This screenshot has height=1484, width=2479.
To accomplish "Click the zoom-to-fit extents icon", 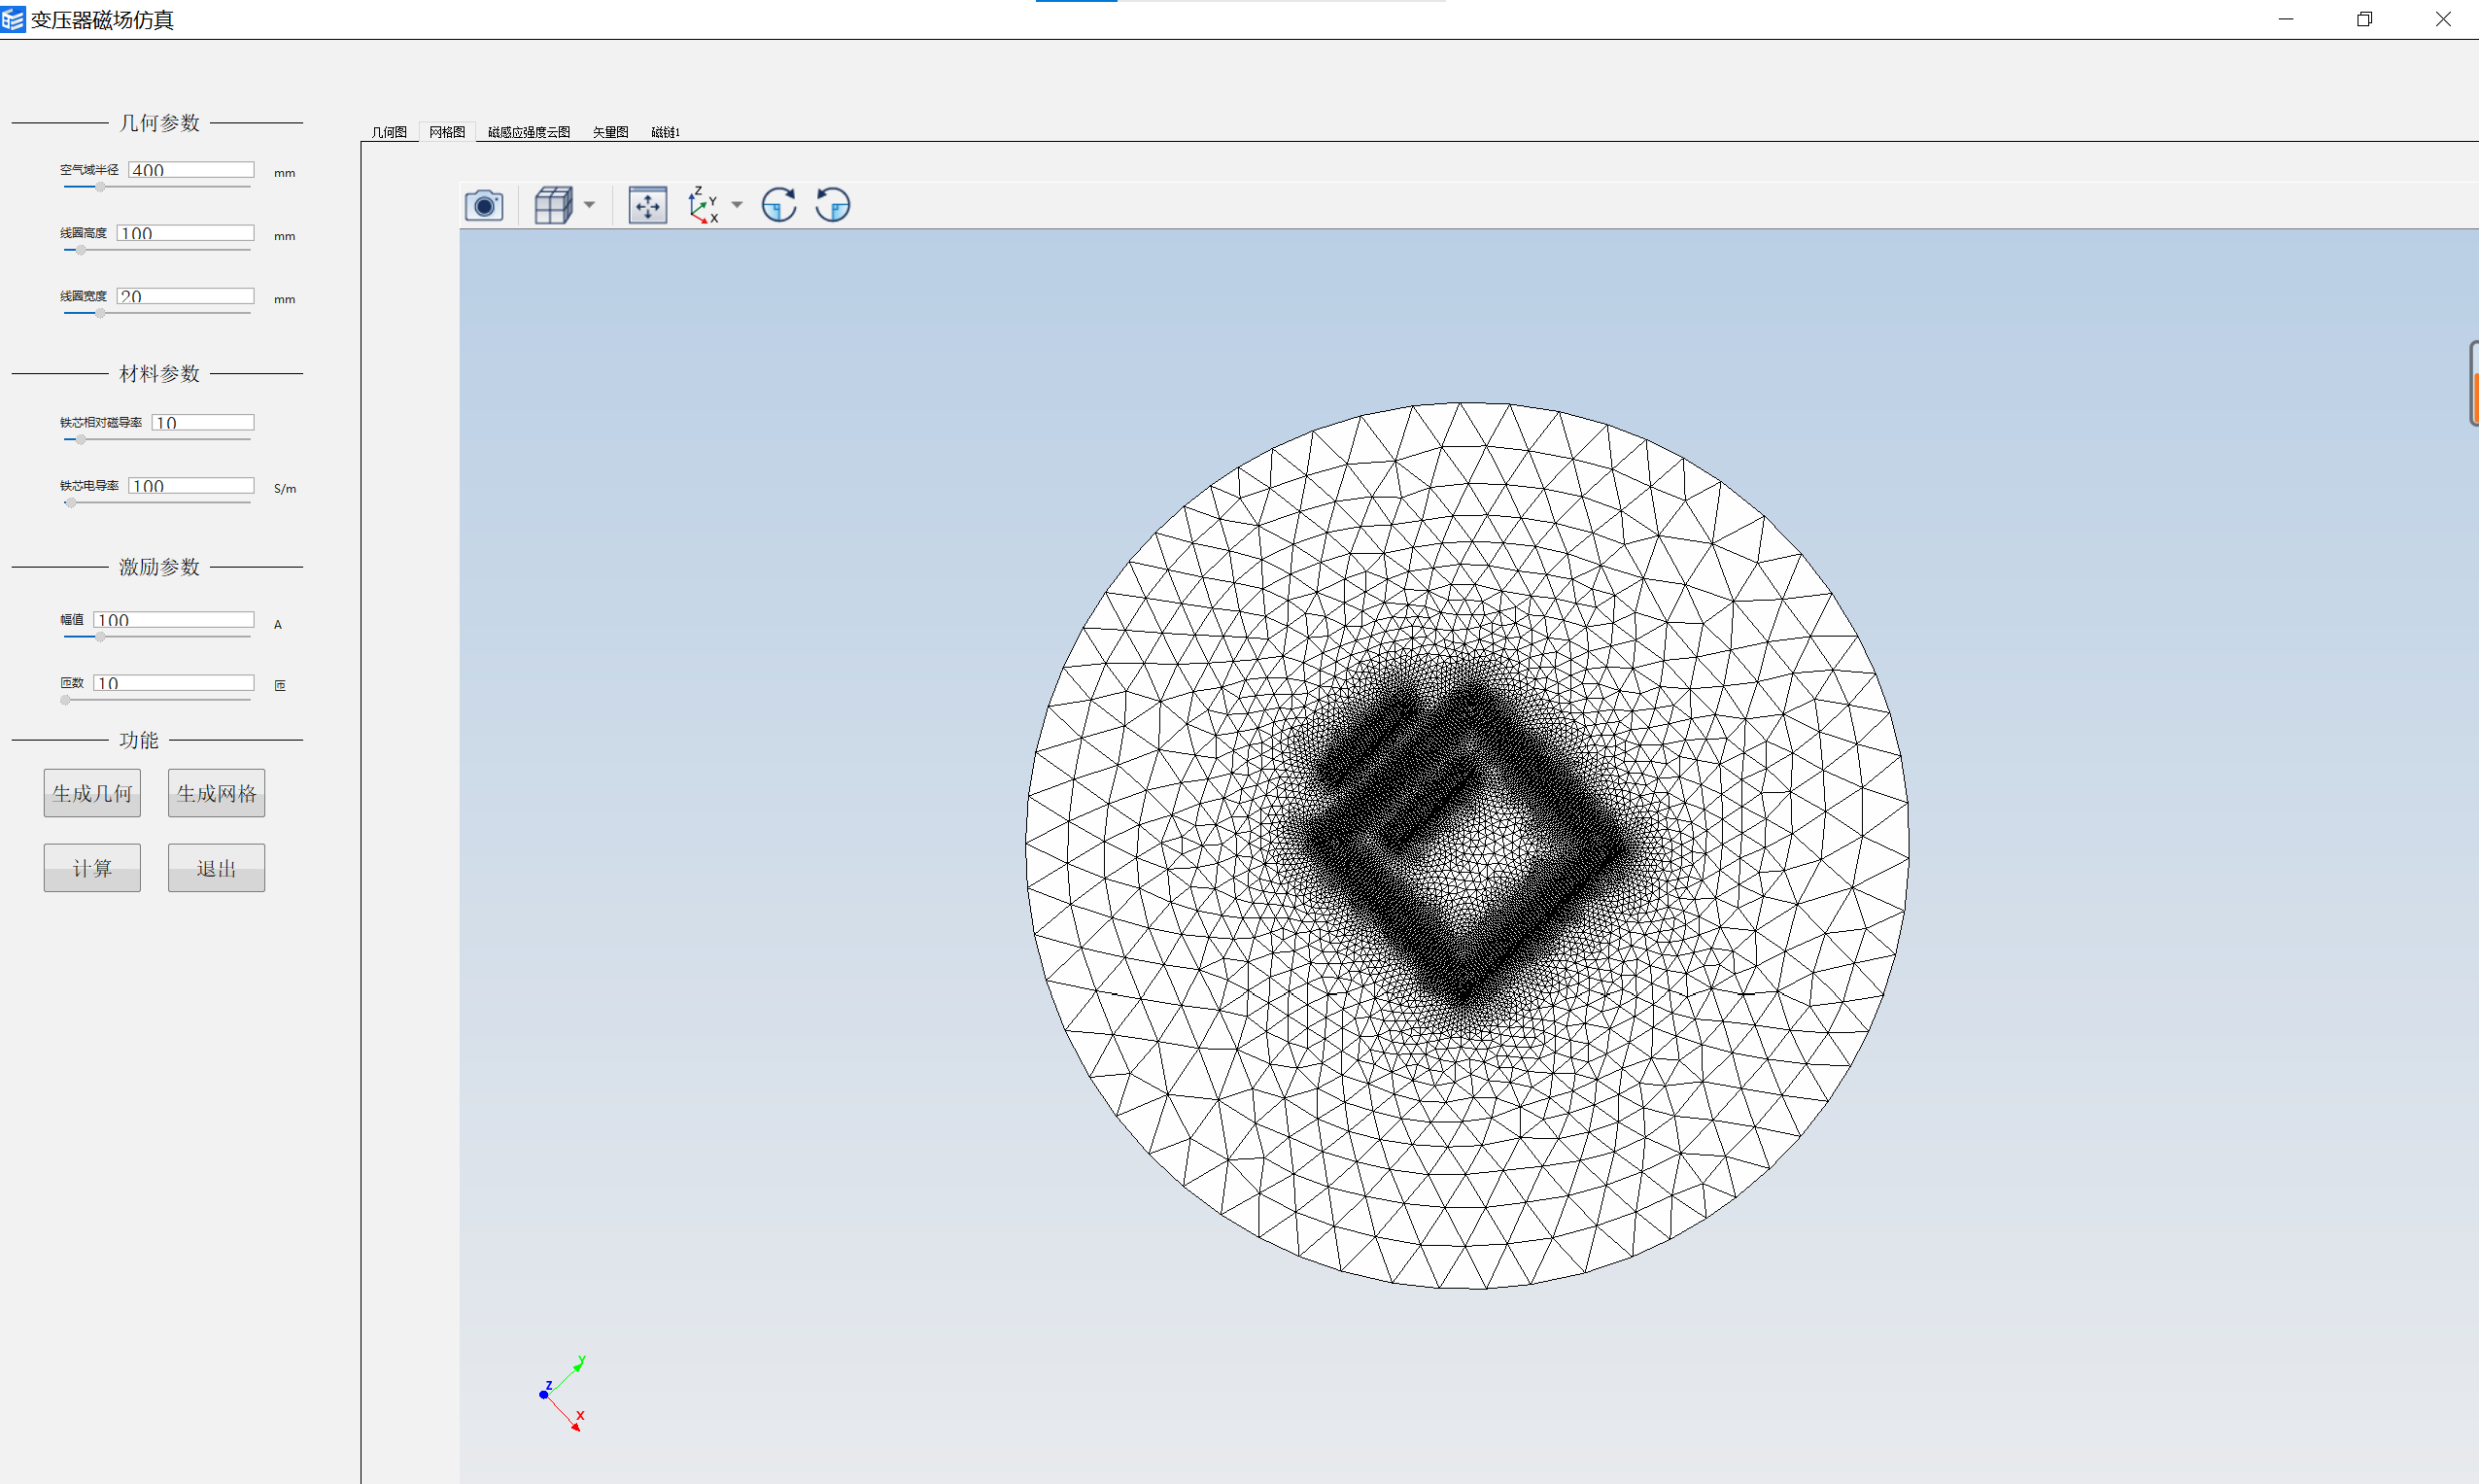I will (648, 206).
